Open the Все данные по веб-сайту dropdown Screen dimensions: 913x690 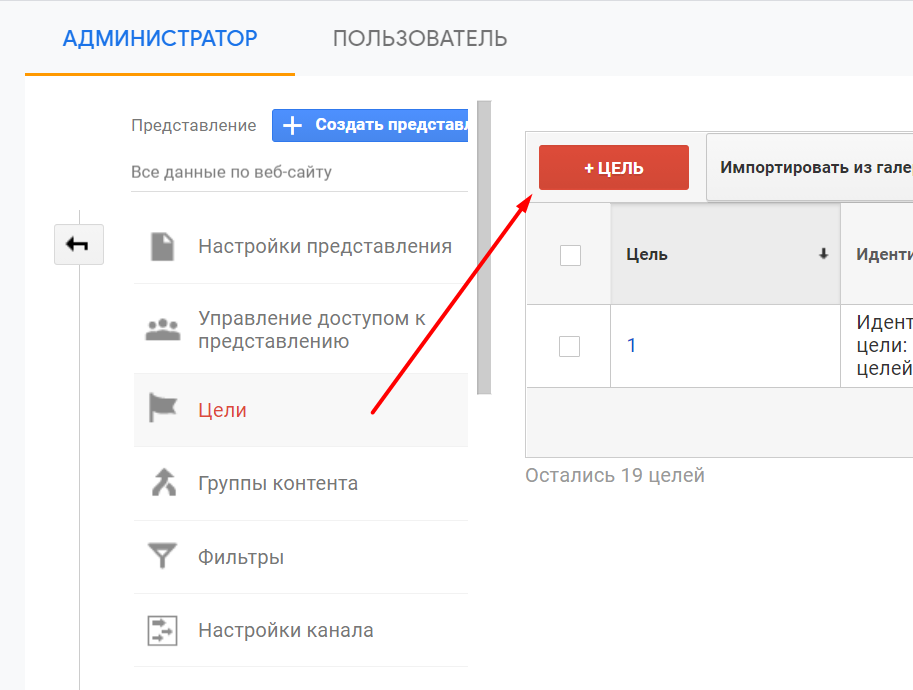tap(299, 172)
